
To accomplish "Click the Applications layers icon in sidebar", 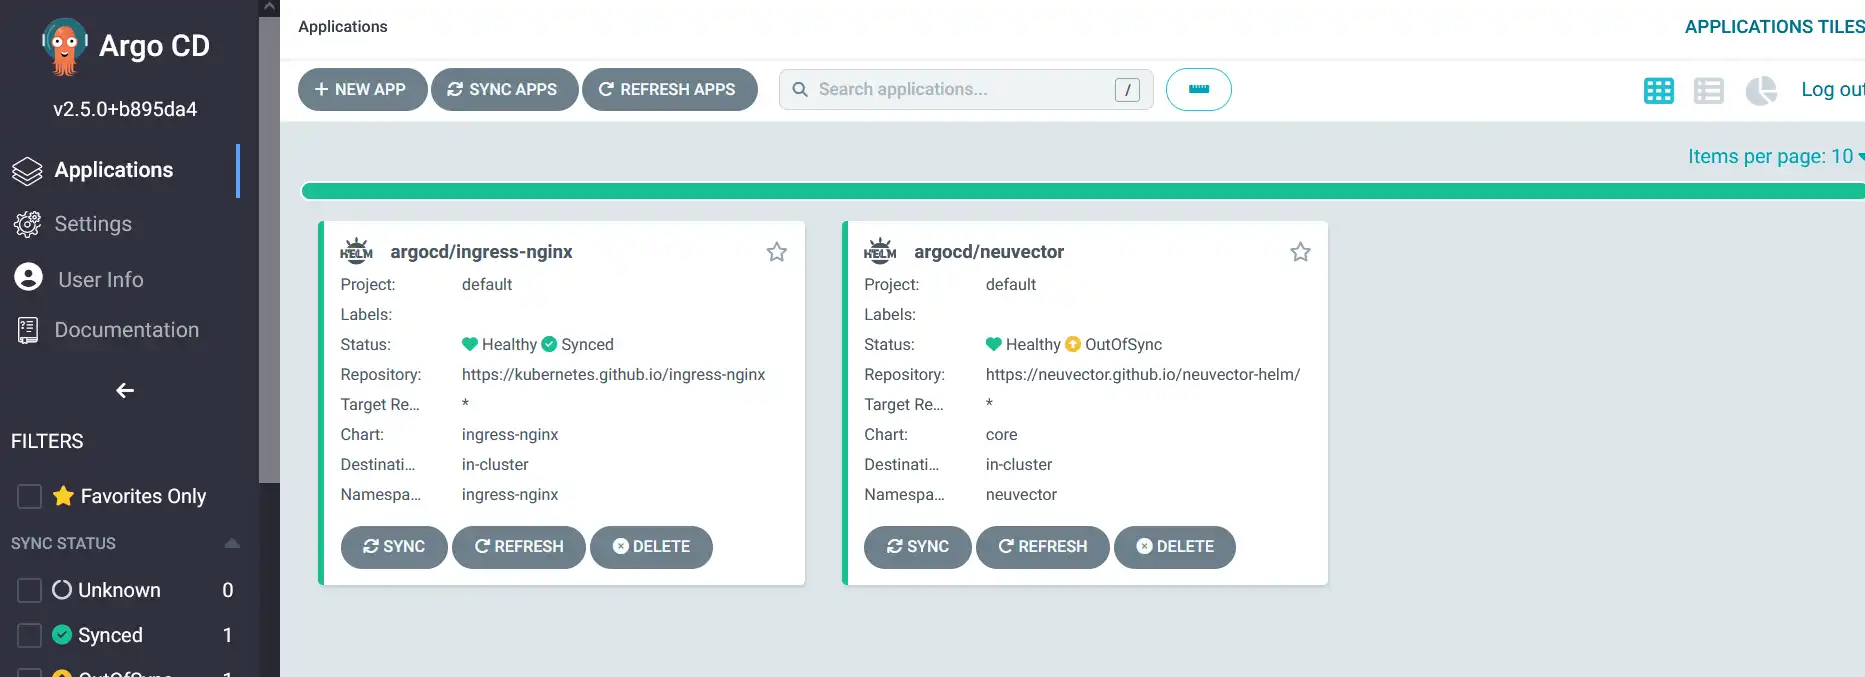I will pyautogui.click(x=28, y=171).
